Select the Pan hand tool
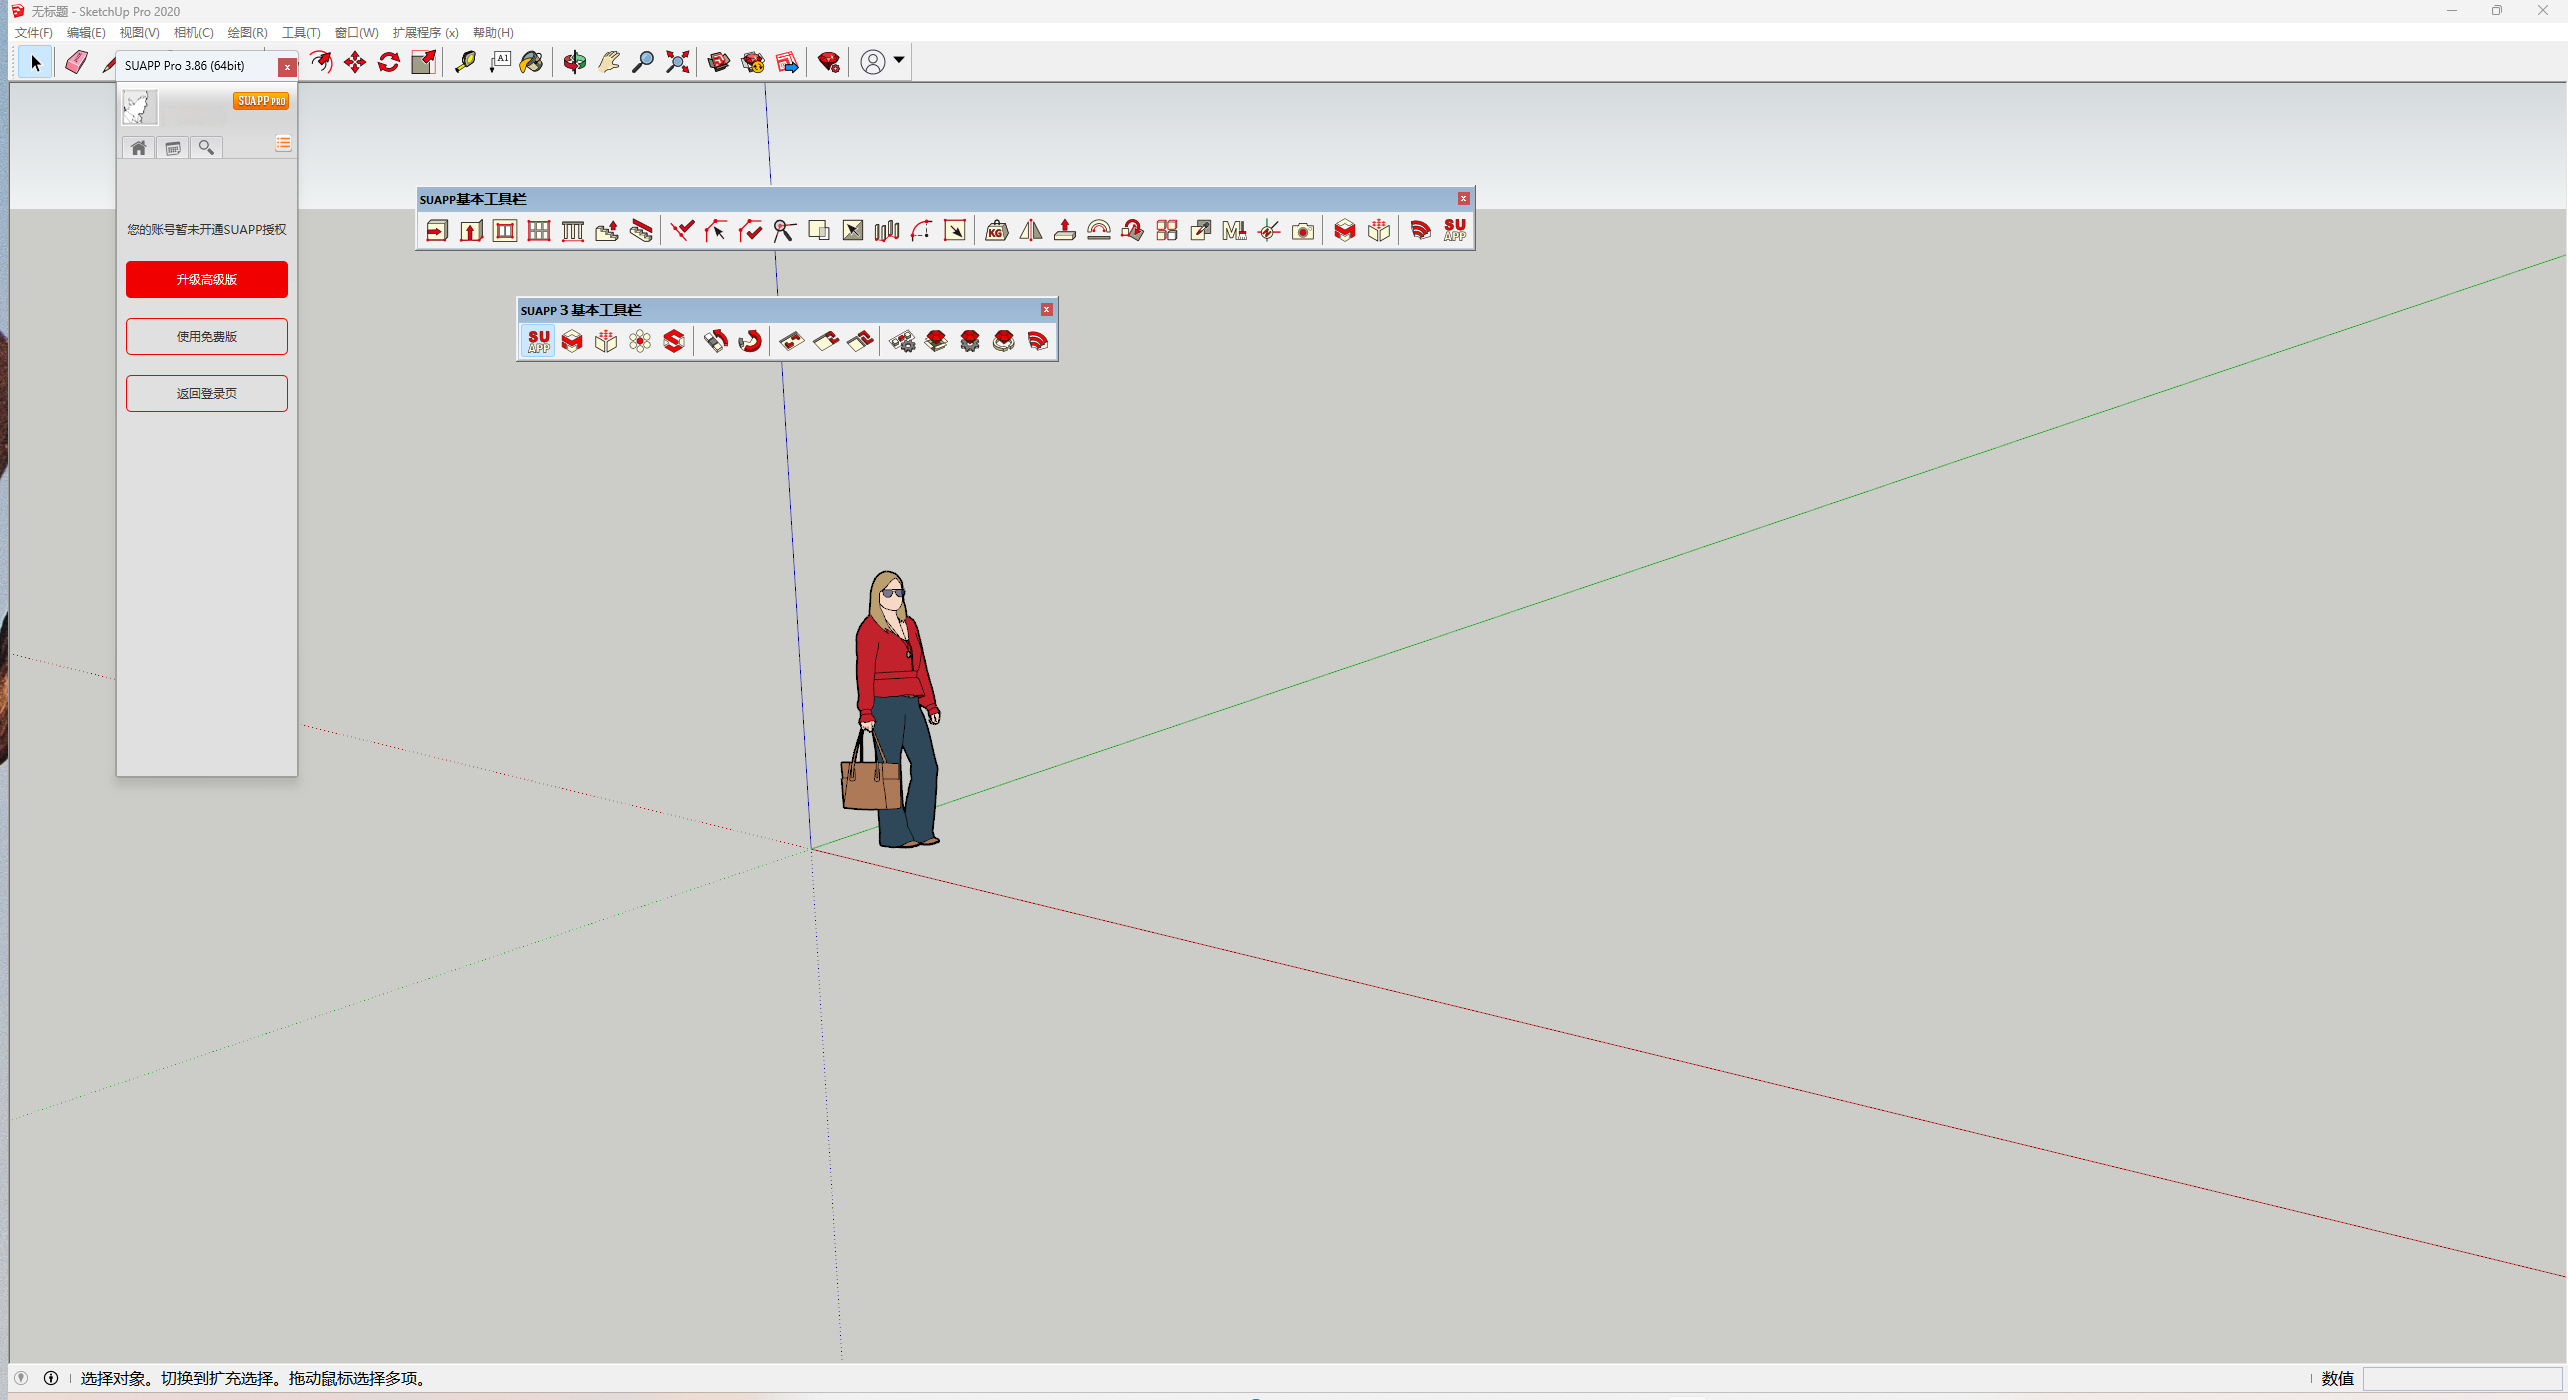 point(609,62)
